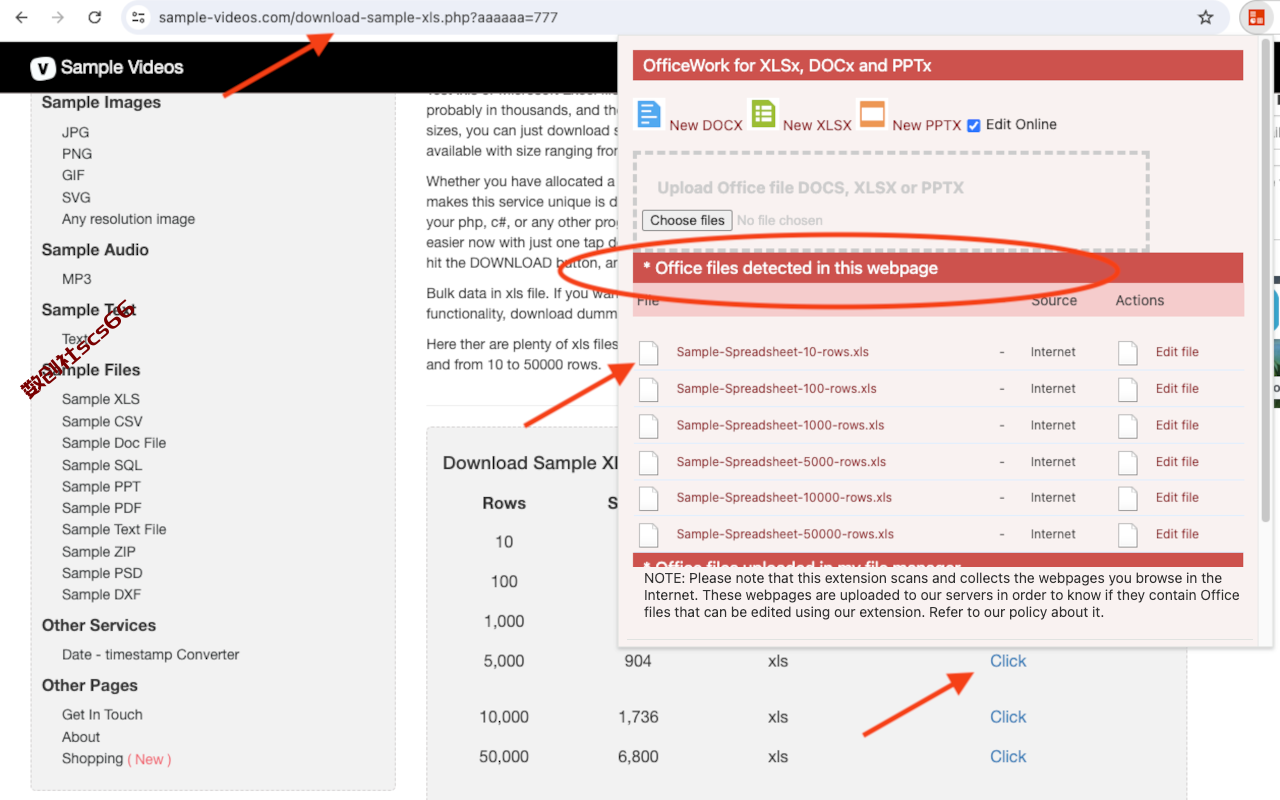Open the PNG sample images link

click(77, 154)
